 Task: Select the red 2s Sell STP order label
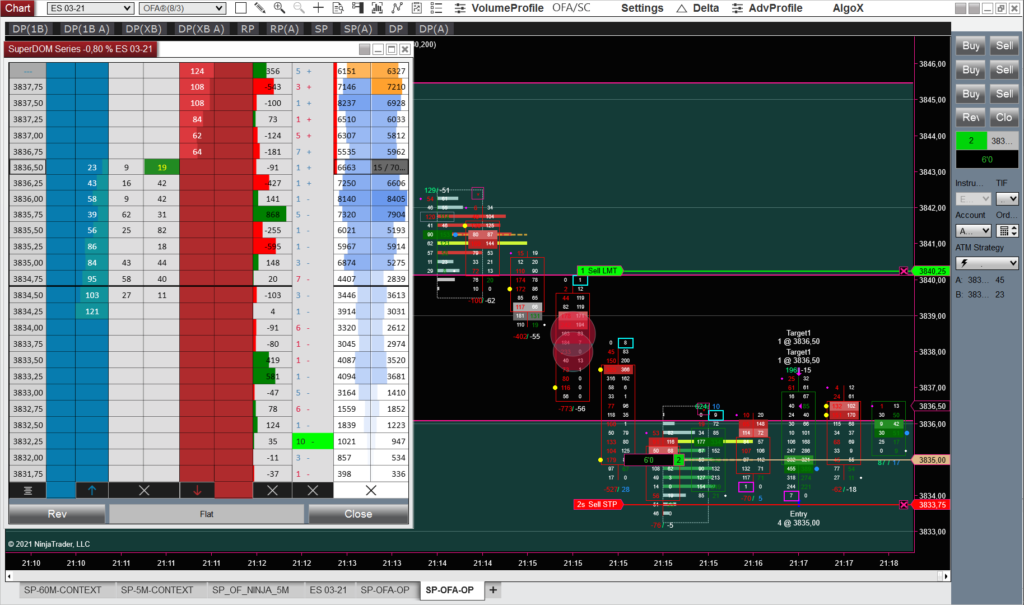tap(598, 504)
